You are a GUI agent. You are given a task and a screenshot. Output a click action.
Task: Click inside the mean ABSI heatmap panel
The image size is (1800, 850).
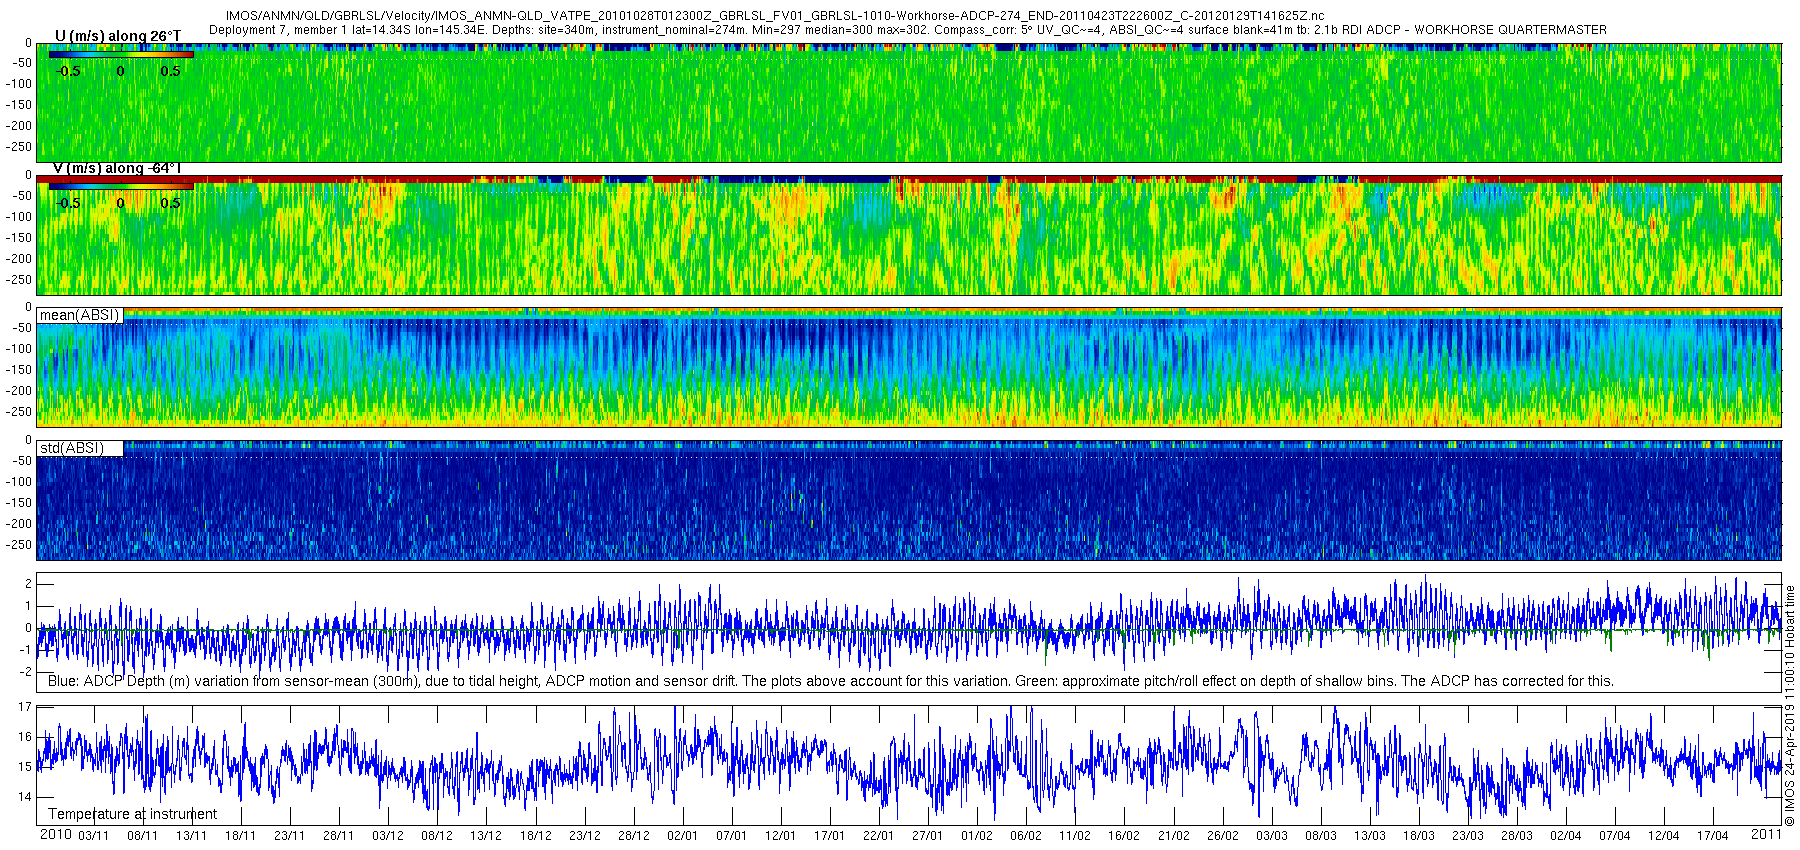pyautogui.click(x=909, y=367)
